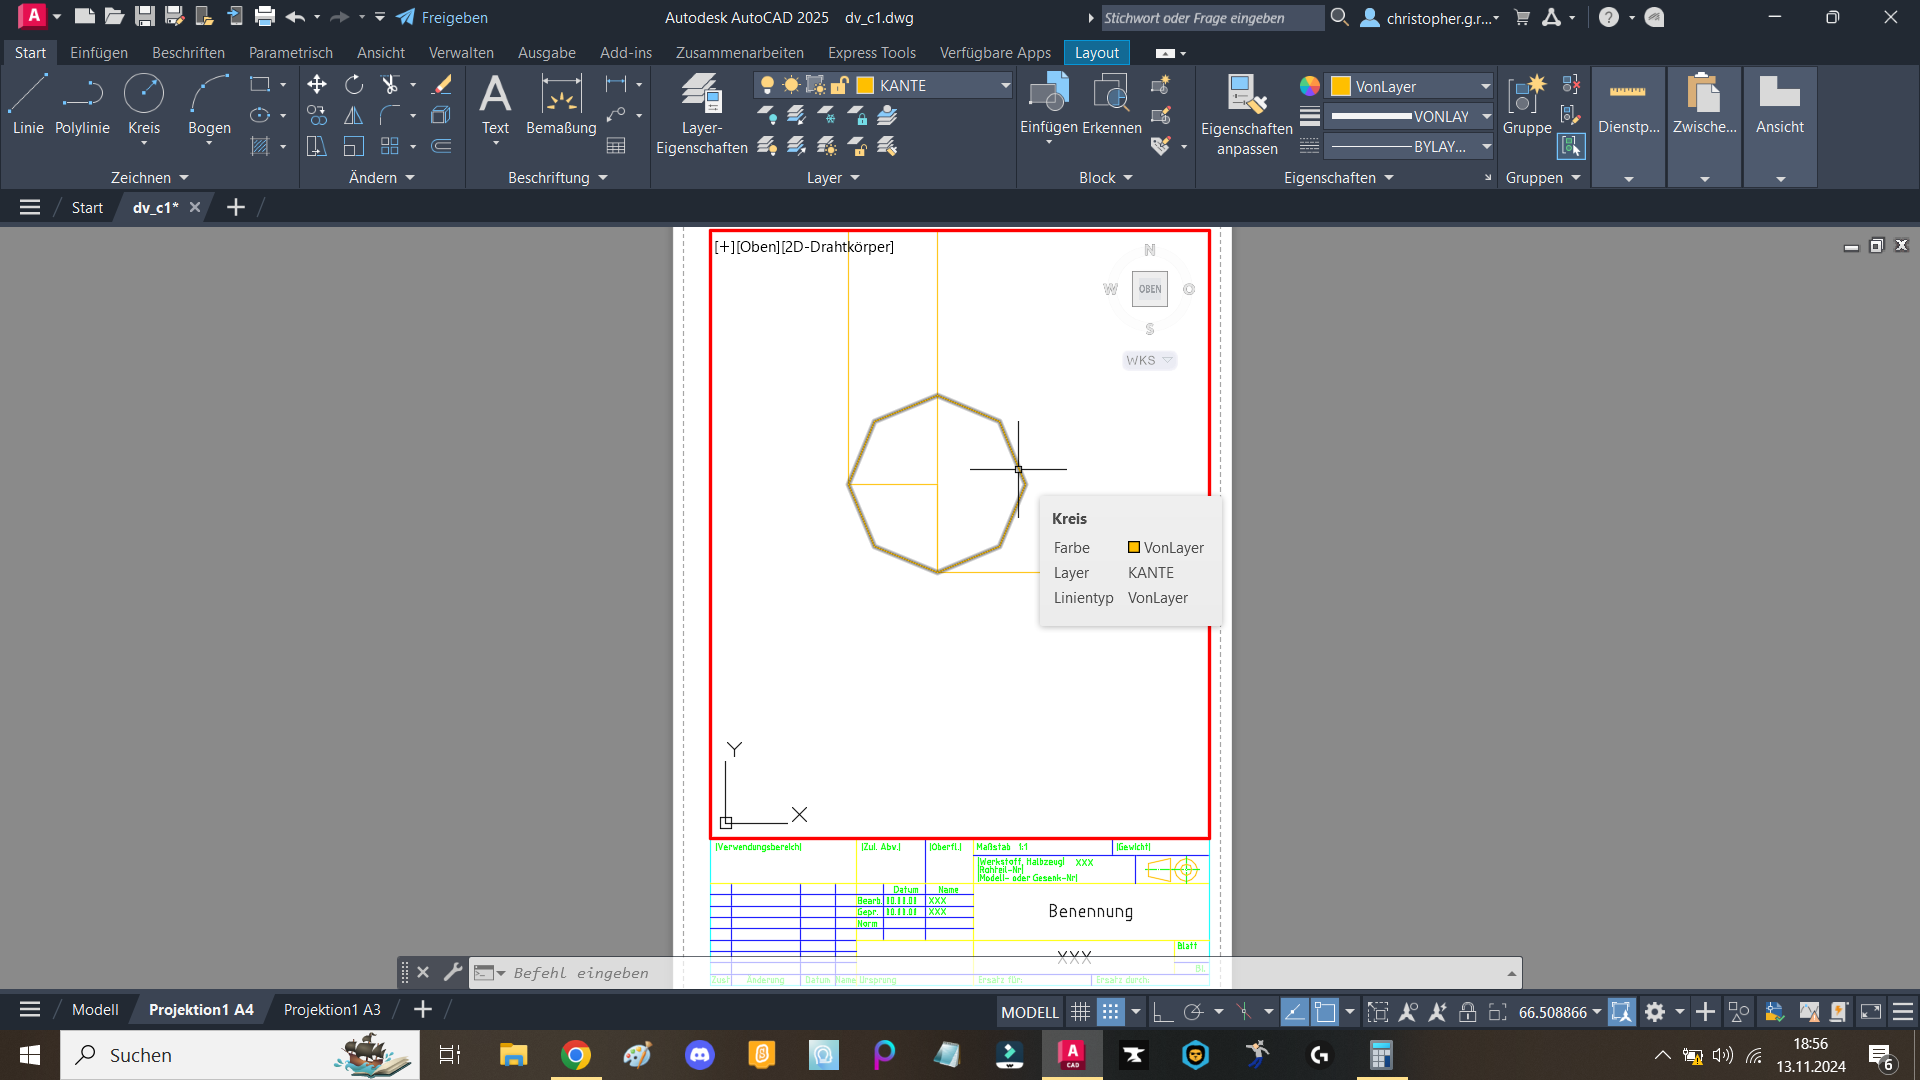Expand the Zeichnen panel
Screen dimensions: 1920x1080
149,177
